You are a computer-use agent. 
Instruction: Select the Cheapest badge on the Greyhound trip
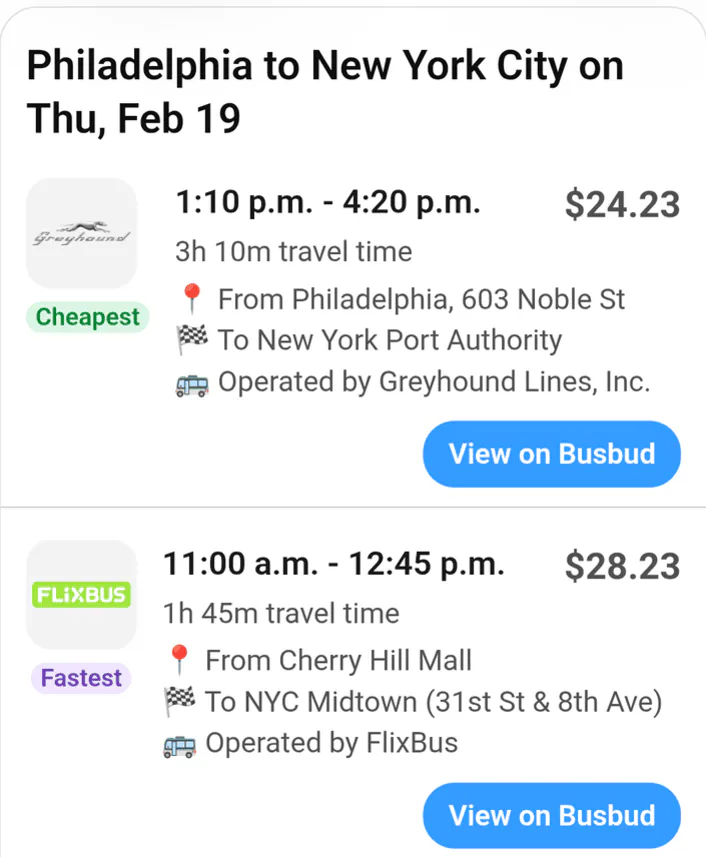point(87,317)
